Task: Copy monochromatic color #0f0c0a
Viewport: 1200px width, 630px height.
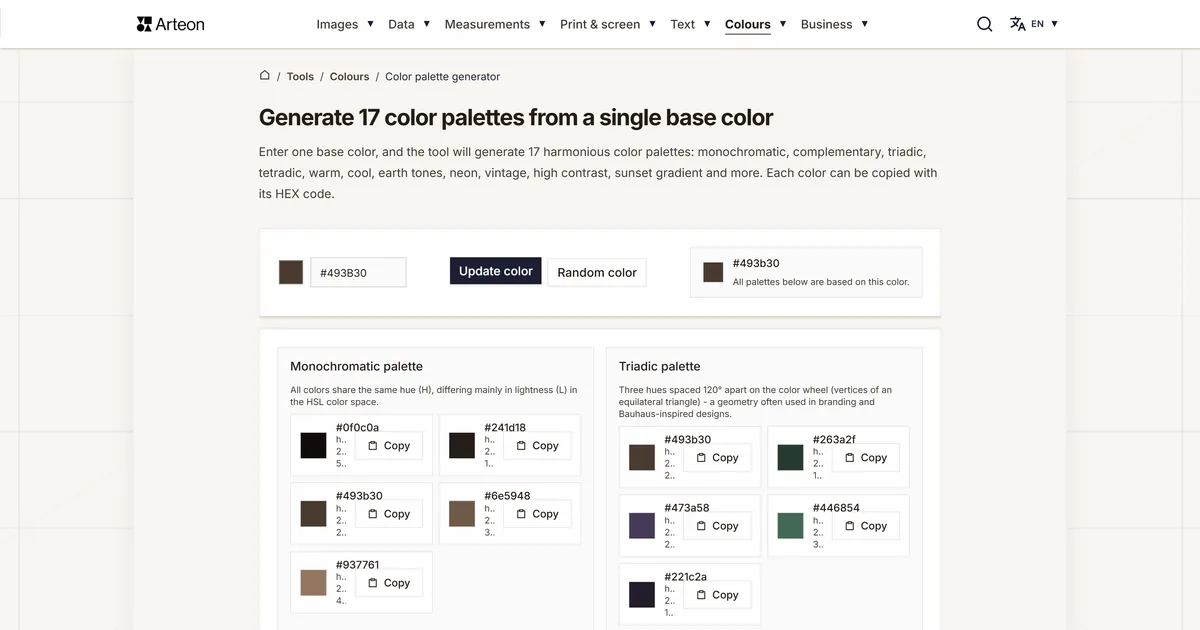Action: (x=389, y=446)
